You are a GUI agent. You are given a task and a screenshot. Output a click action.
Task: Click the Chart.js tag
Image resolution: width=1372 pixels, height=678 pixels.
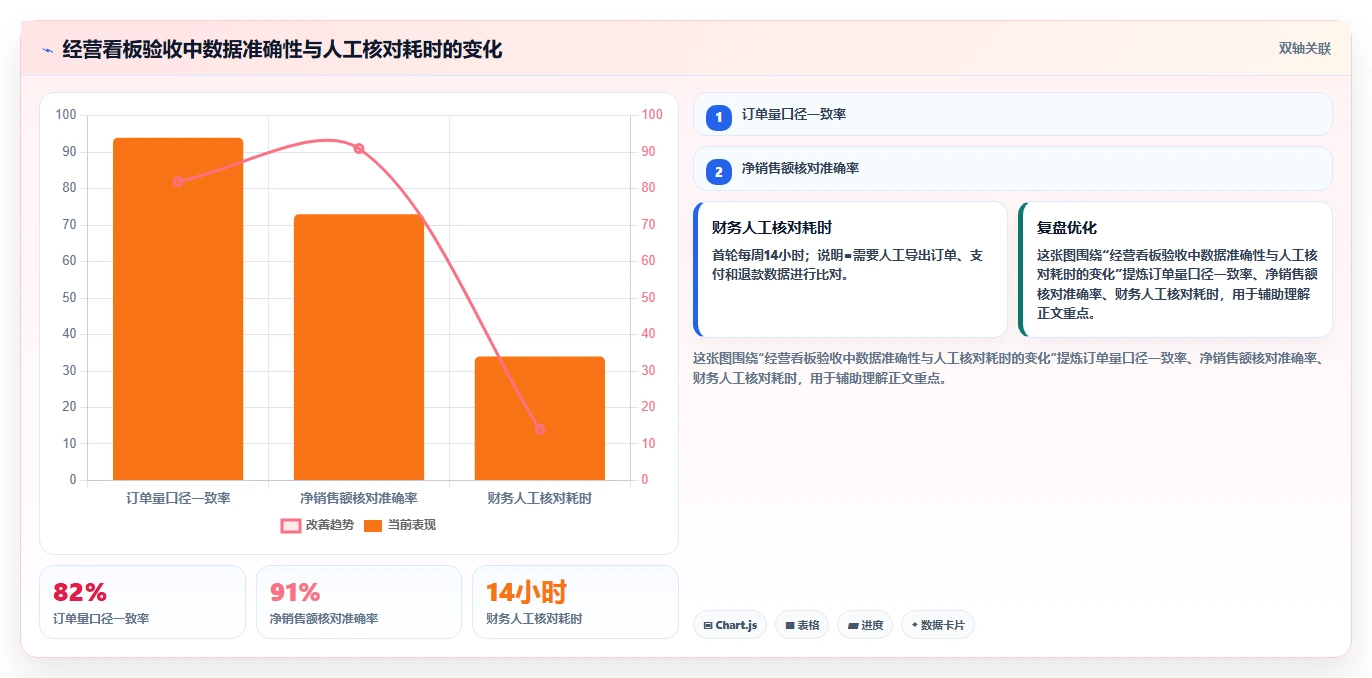pos(730,625)
